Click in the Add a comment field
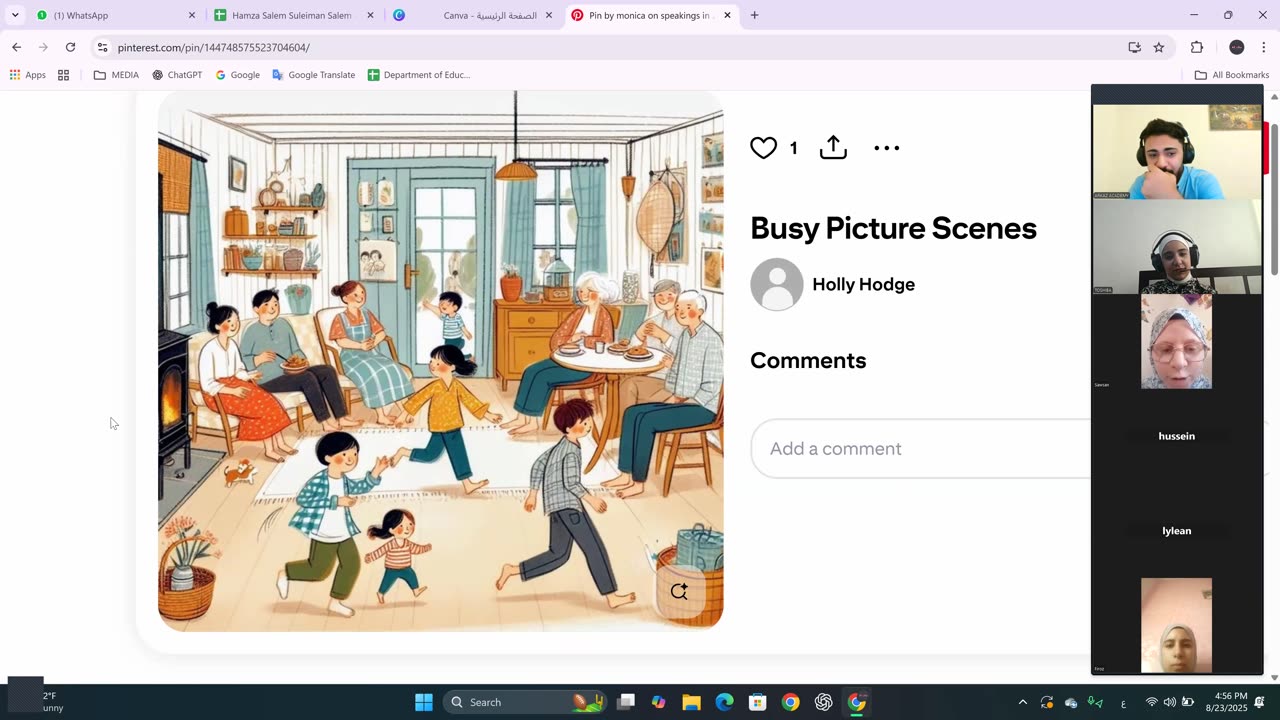 920,448
